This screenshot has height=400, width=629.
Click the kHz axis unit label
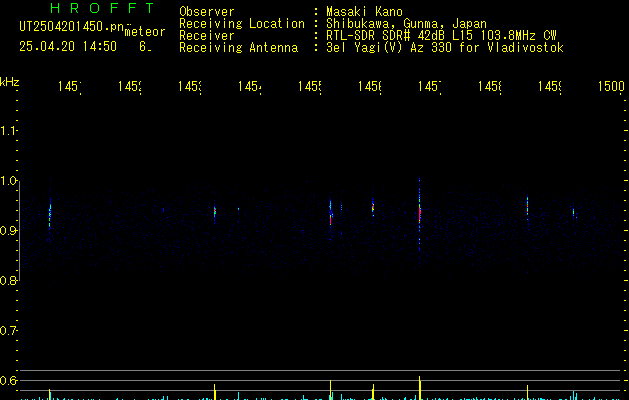coord(10,82)
